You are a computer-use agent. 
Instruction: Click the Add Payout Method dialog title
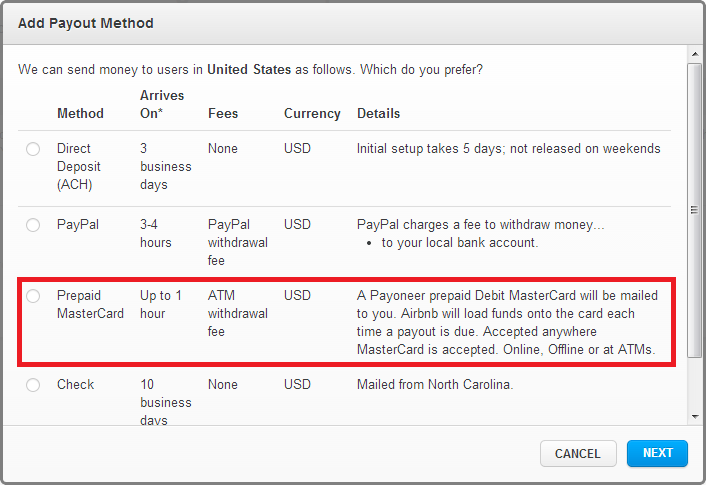click(85, 22)
